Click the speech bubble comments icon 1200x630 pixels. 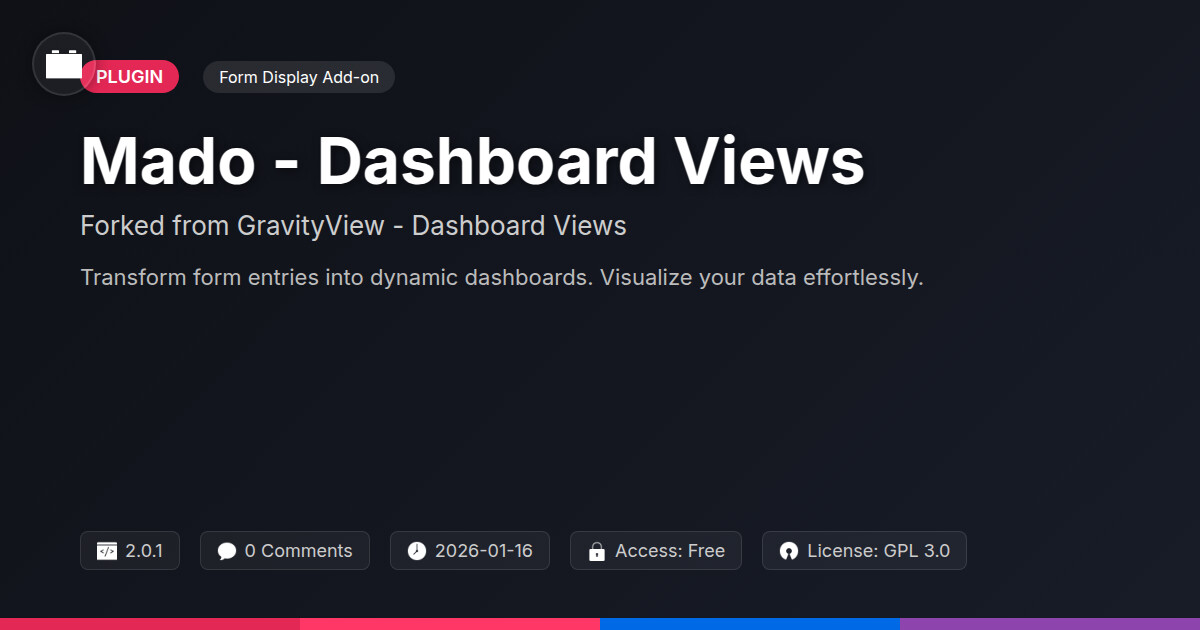[x=227, y=551]
